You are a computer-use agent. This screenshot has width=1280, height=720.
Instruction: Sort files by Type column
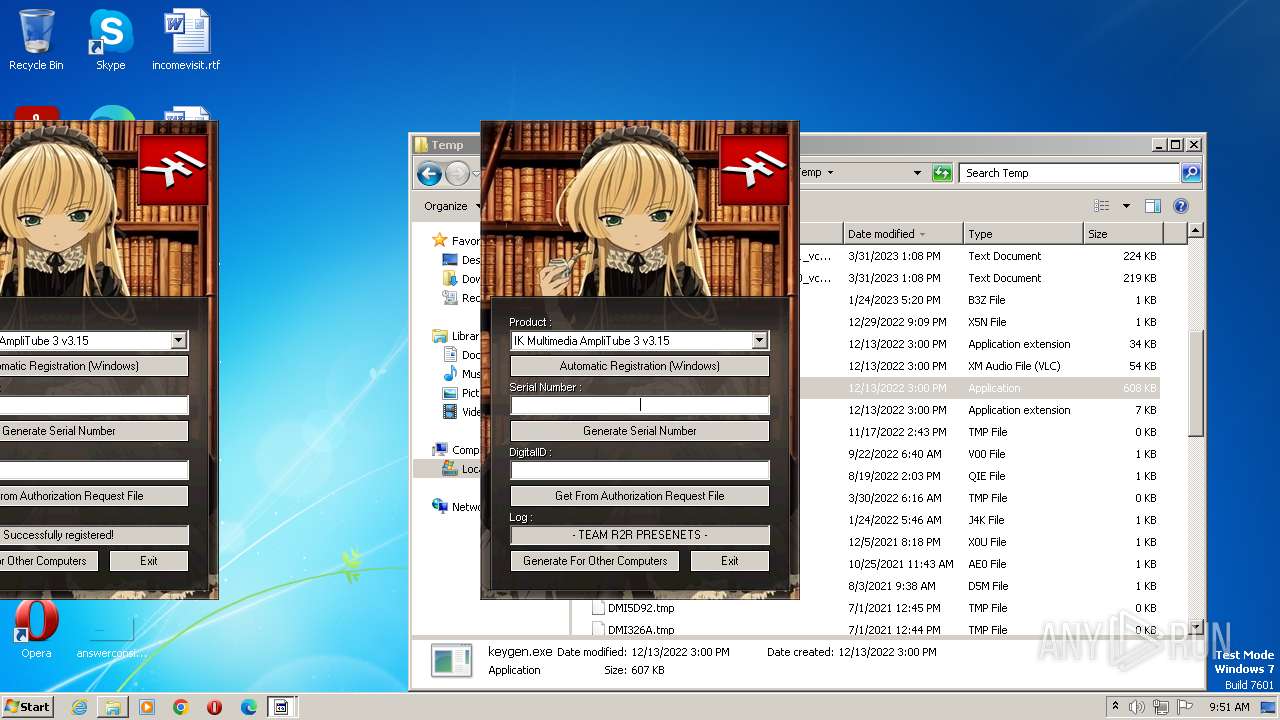pos(1023,234)
